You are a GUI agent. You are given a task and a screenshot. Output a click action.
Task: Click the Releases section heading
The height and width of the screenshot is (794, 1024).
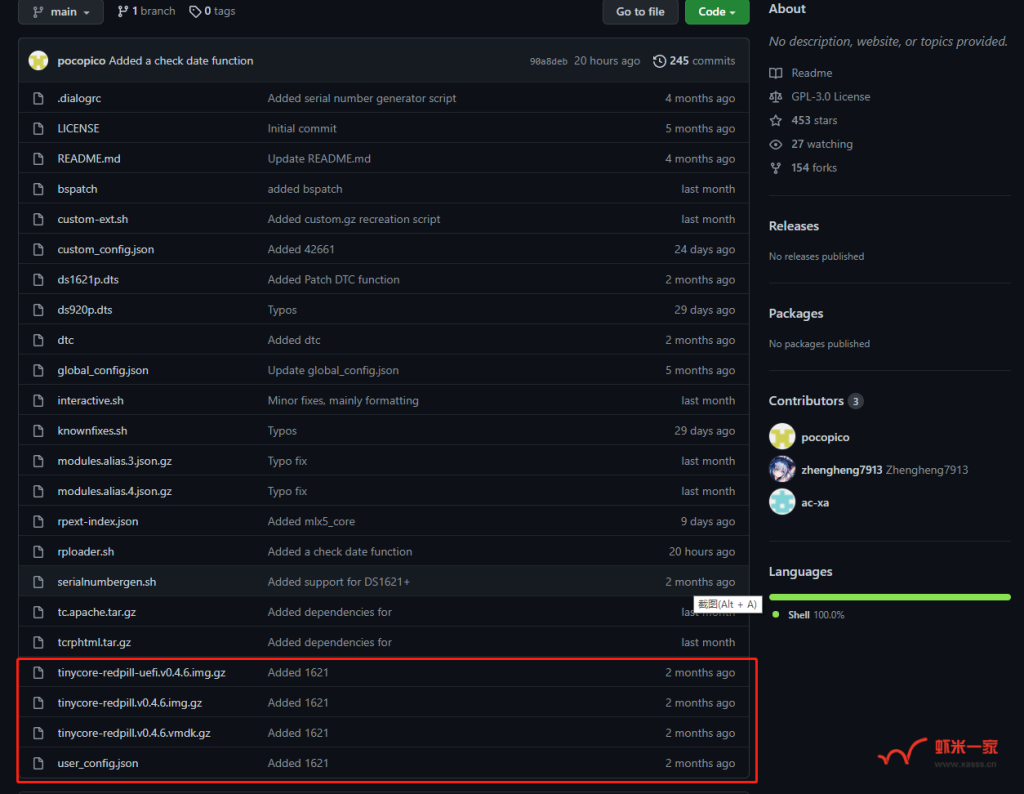794,226
